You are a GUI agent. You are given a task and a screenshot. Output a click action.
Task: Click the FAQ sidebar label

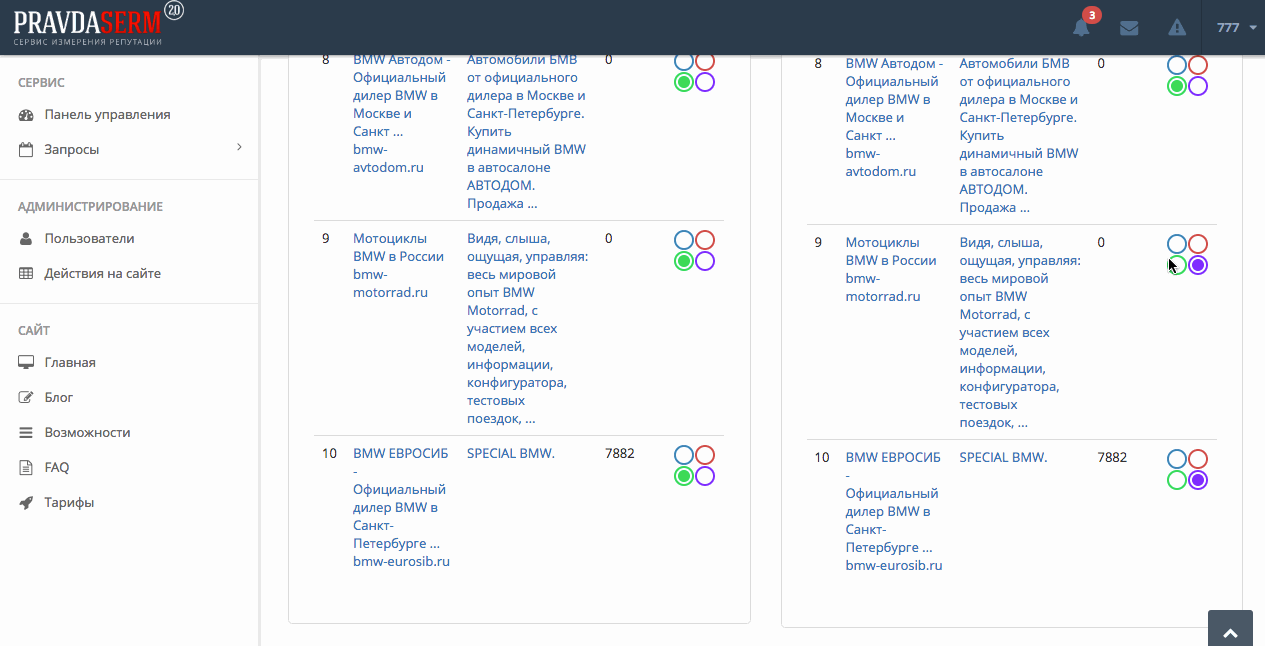(x=57, y=468)
